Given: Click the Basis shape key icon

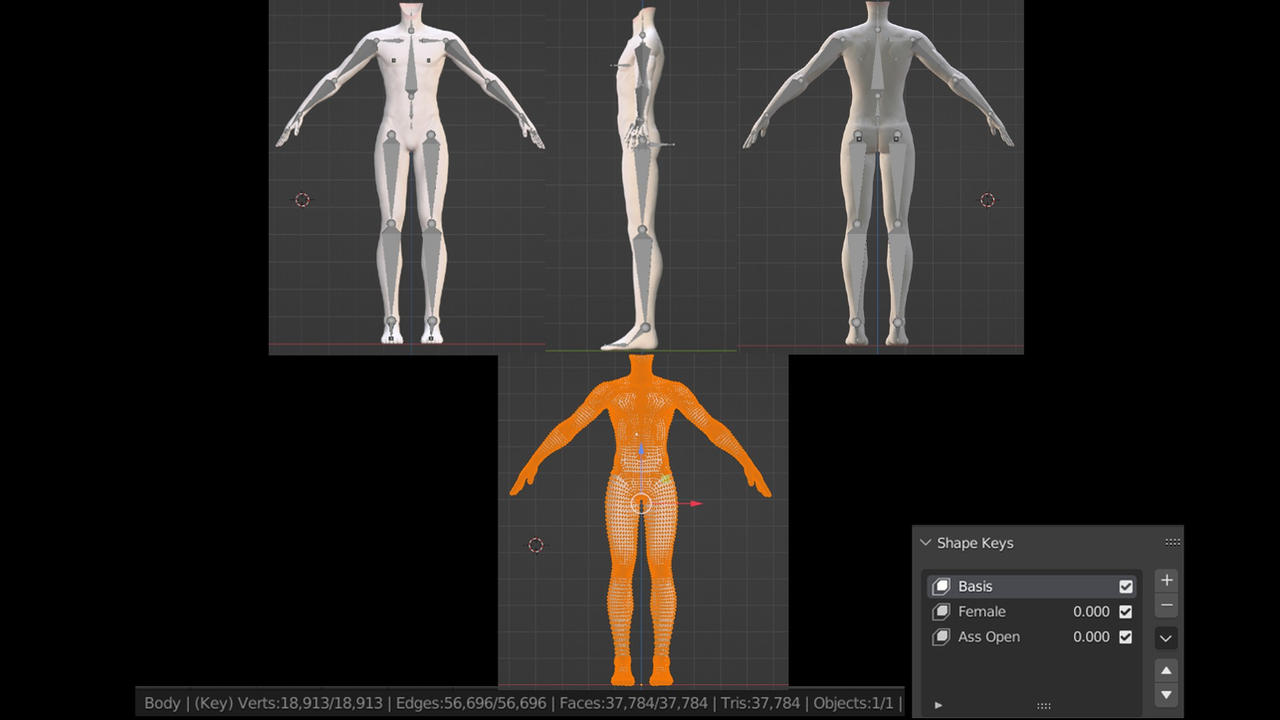Looking at the screenshot, I should tap(941, 587).
